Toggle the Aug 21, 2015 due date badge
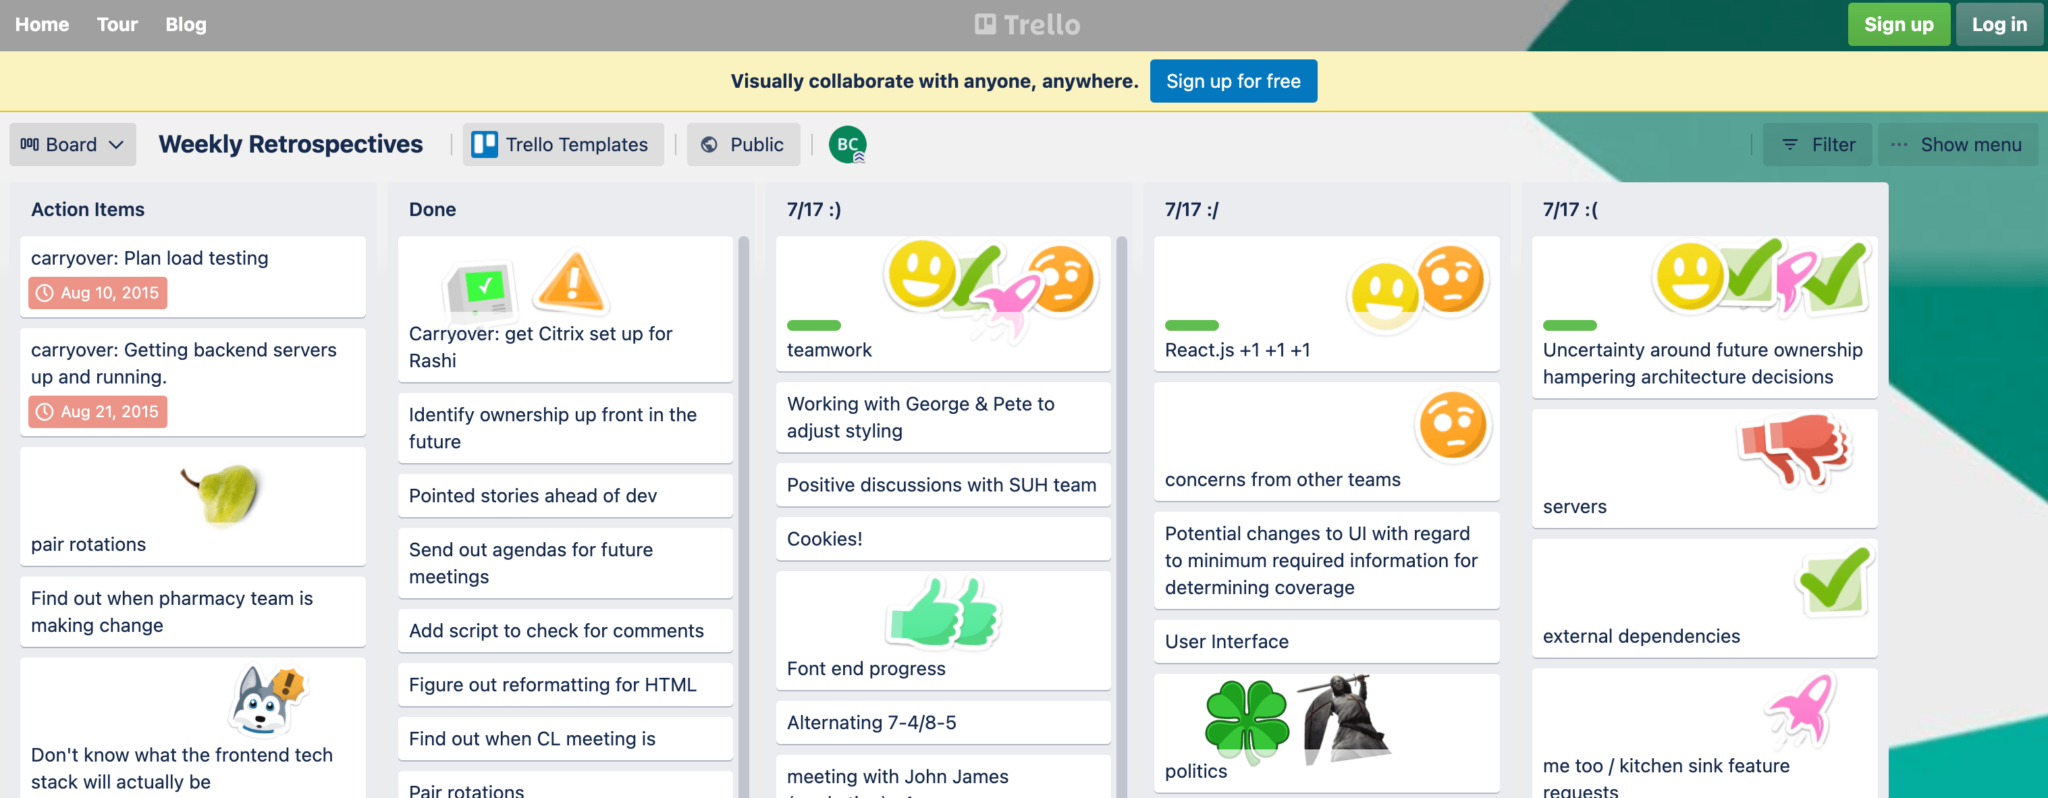This screenshot has width=2048, height=798. pyautogui.click(x=98, y=412)
